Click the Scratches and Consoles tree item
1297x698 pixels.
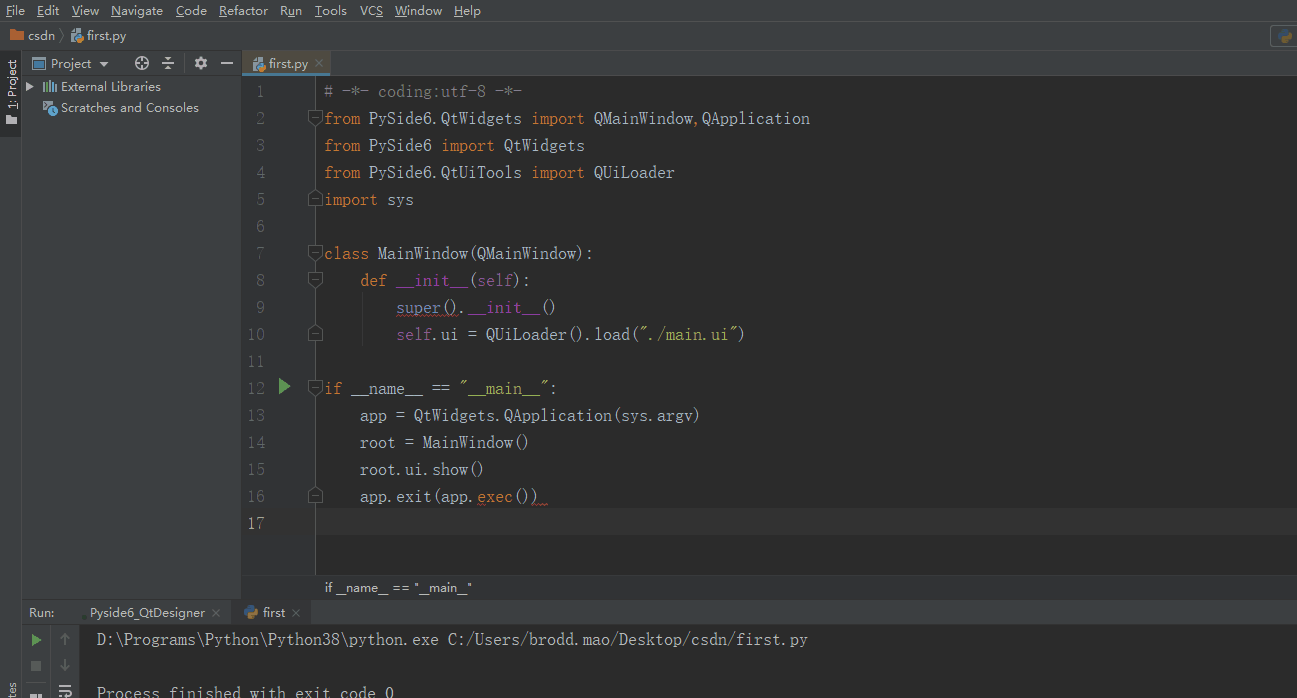pos(121,107)
